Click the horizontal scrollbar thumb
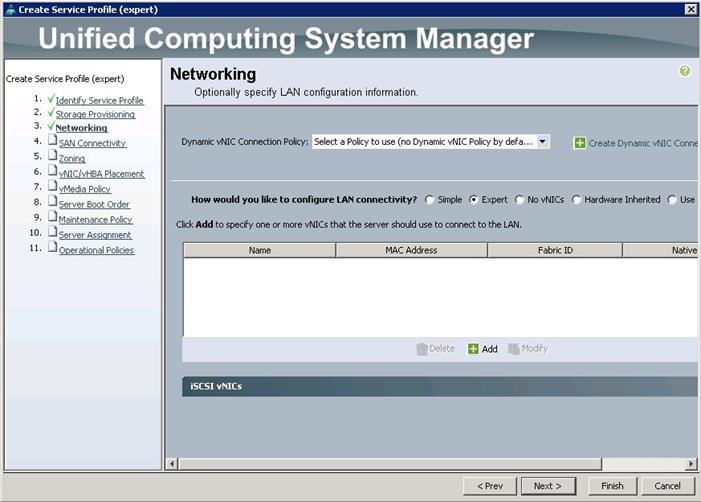 tap(390, 464)
